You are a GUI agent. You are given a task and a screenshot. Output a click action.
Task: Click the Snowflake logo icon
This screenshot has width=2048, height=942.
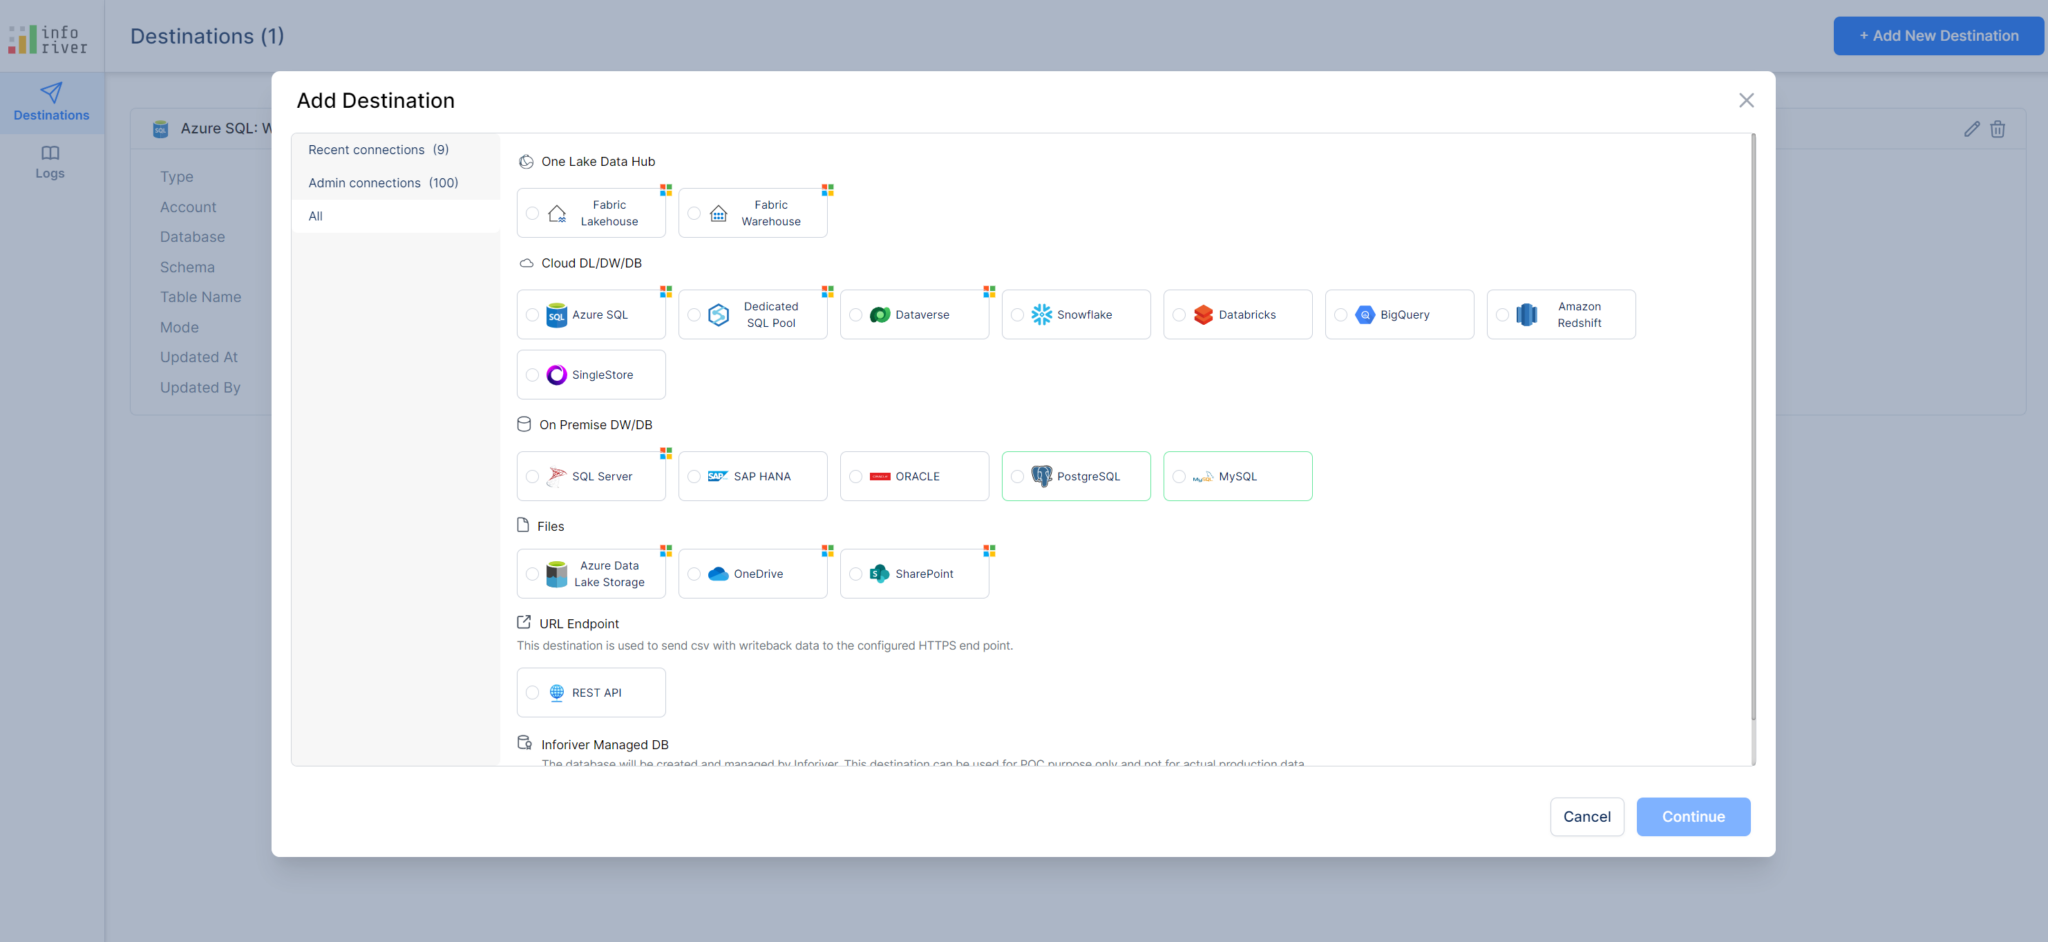coord(1041,315)
